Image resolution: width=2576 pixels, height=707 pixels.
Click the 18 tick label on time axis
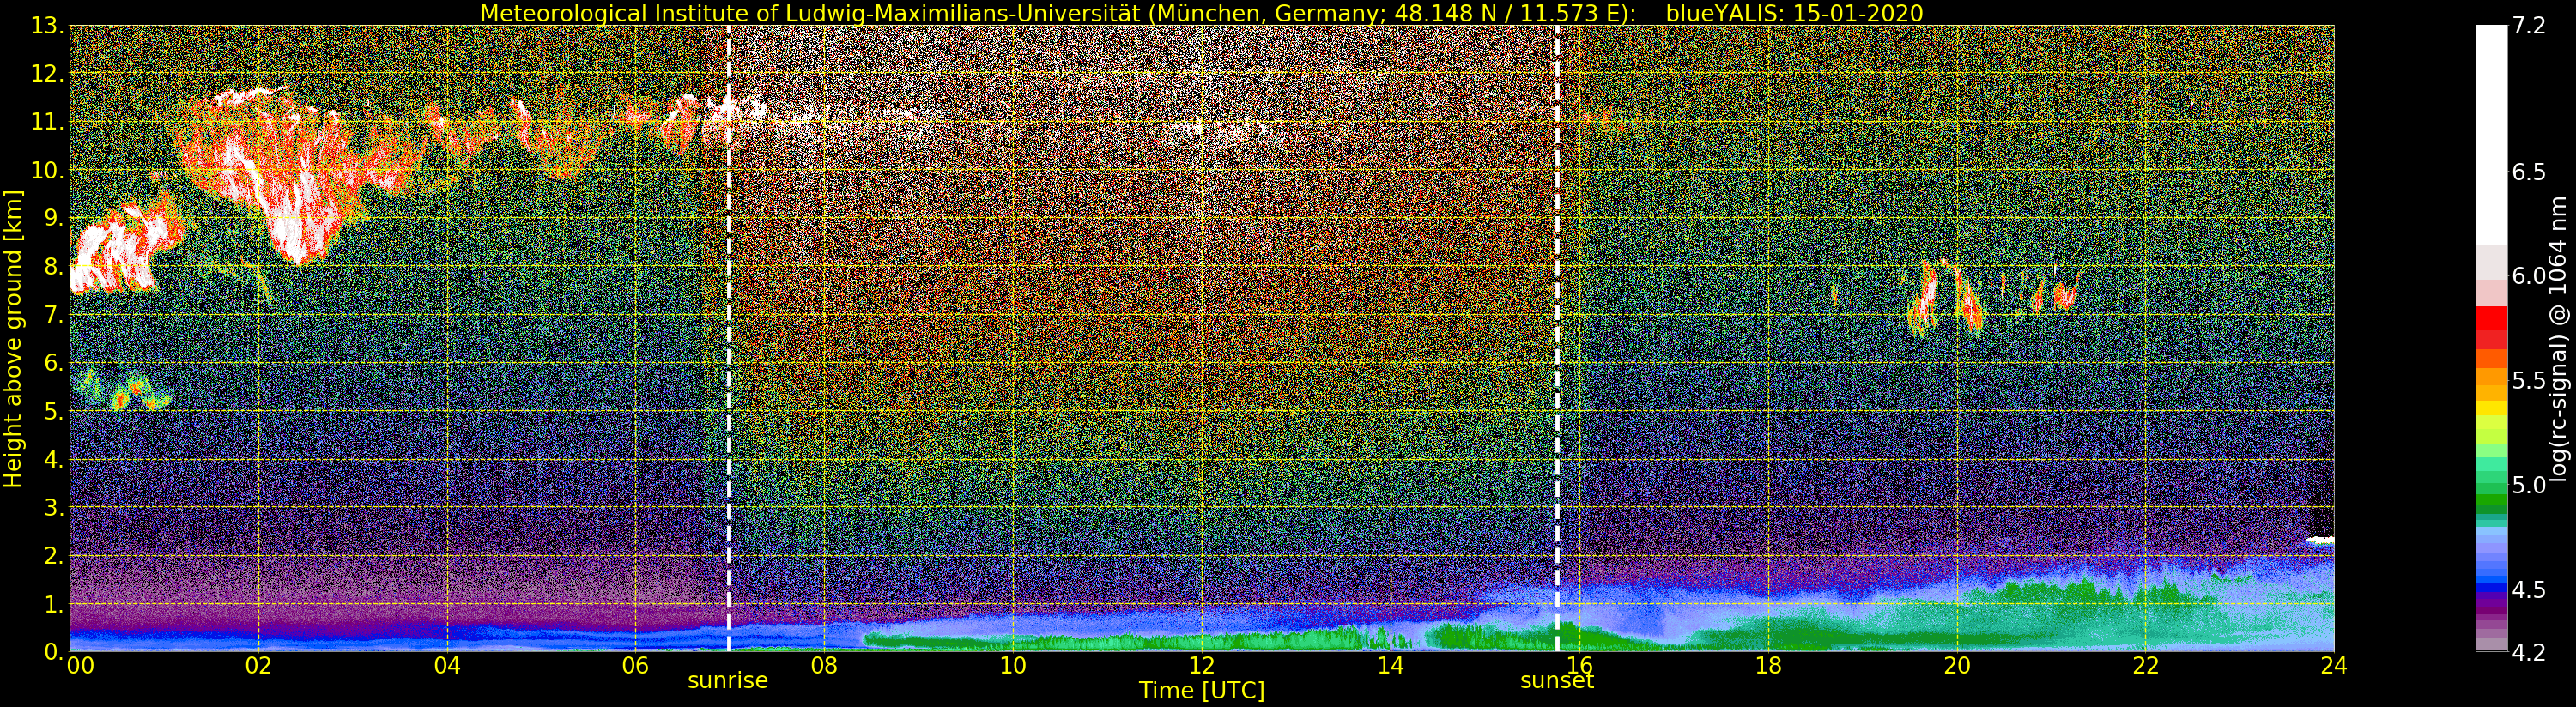[x=1768, y=666]
